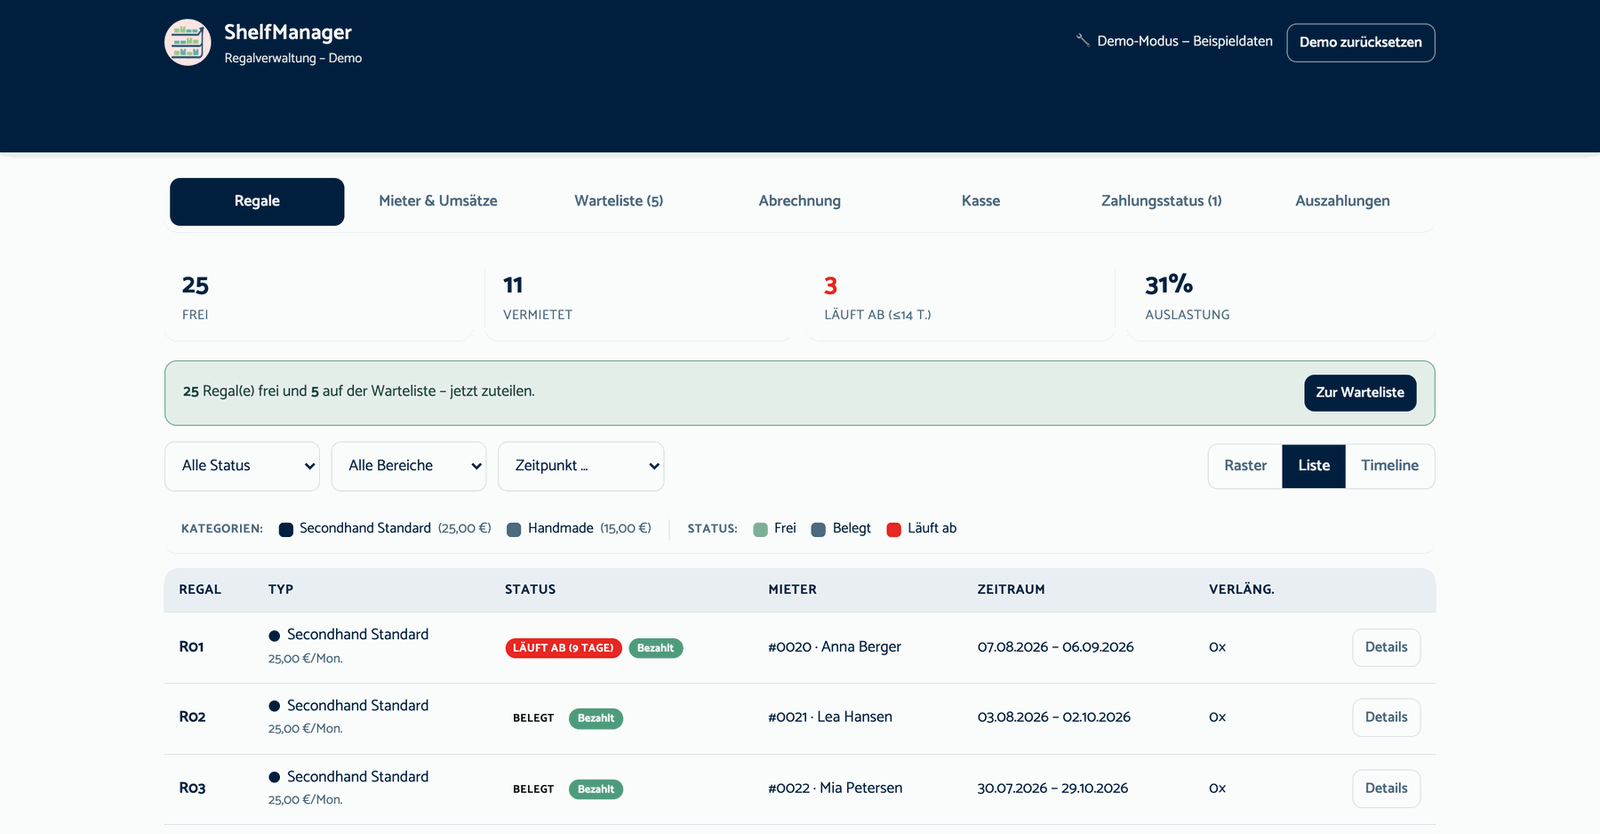Click the 25 Frei stat card
1600x834 pixels.
coord(319,299)
